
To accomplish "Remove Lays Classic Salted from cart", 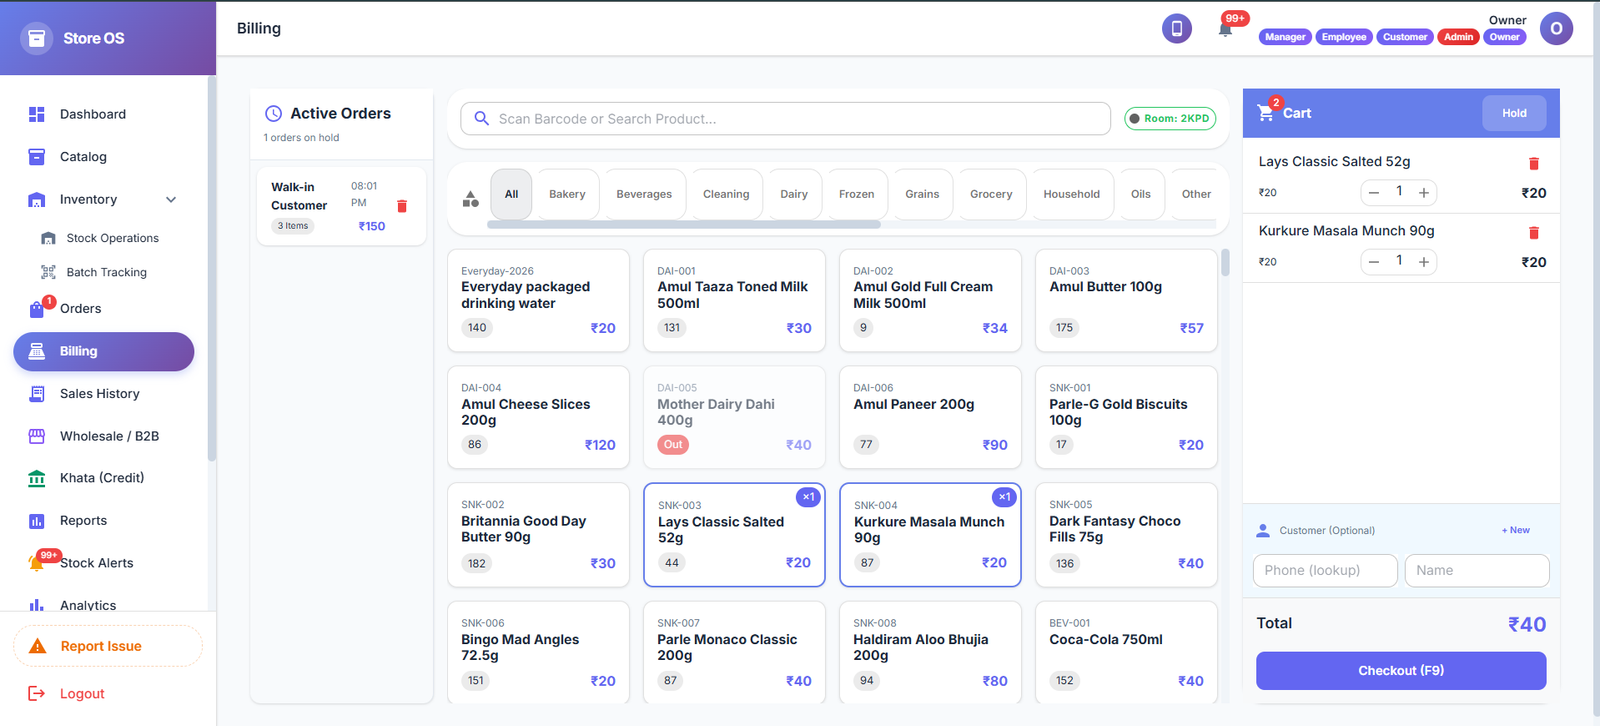I will (x=1534, y=164).
